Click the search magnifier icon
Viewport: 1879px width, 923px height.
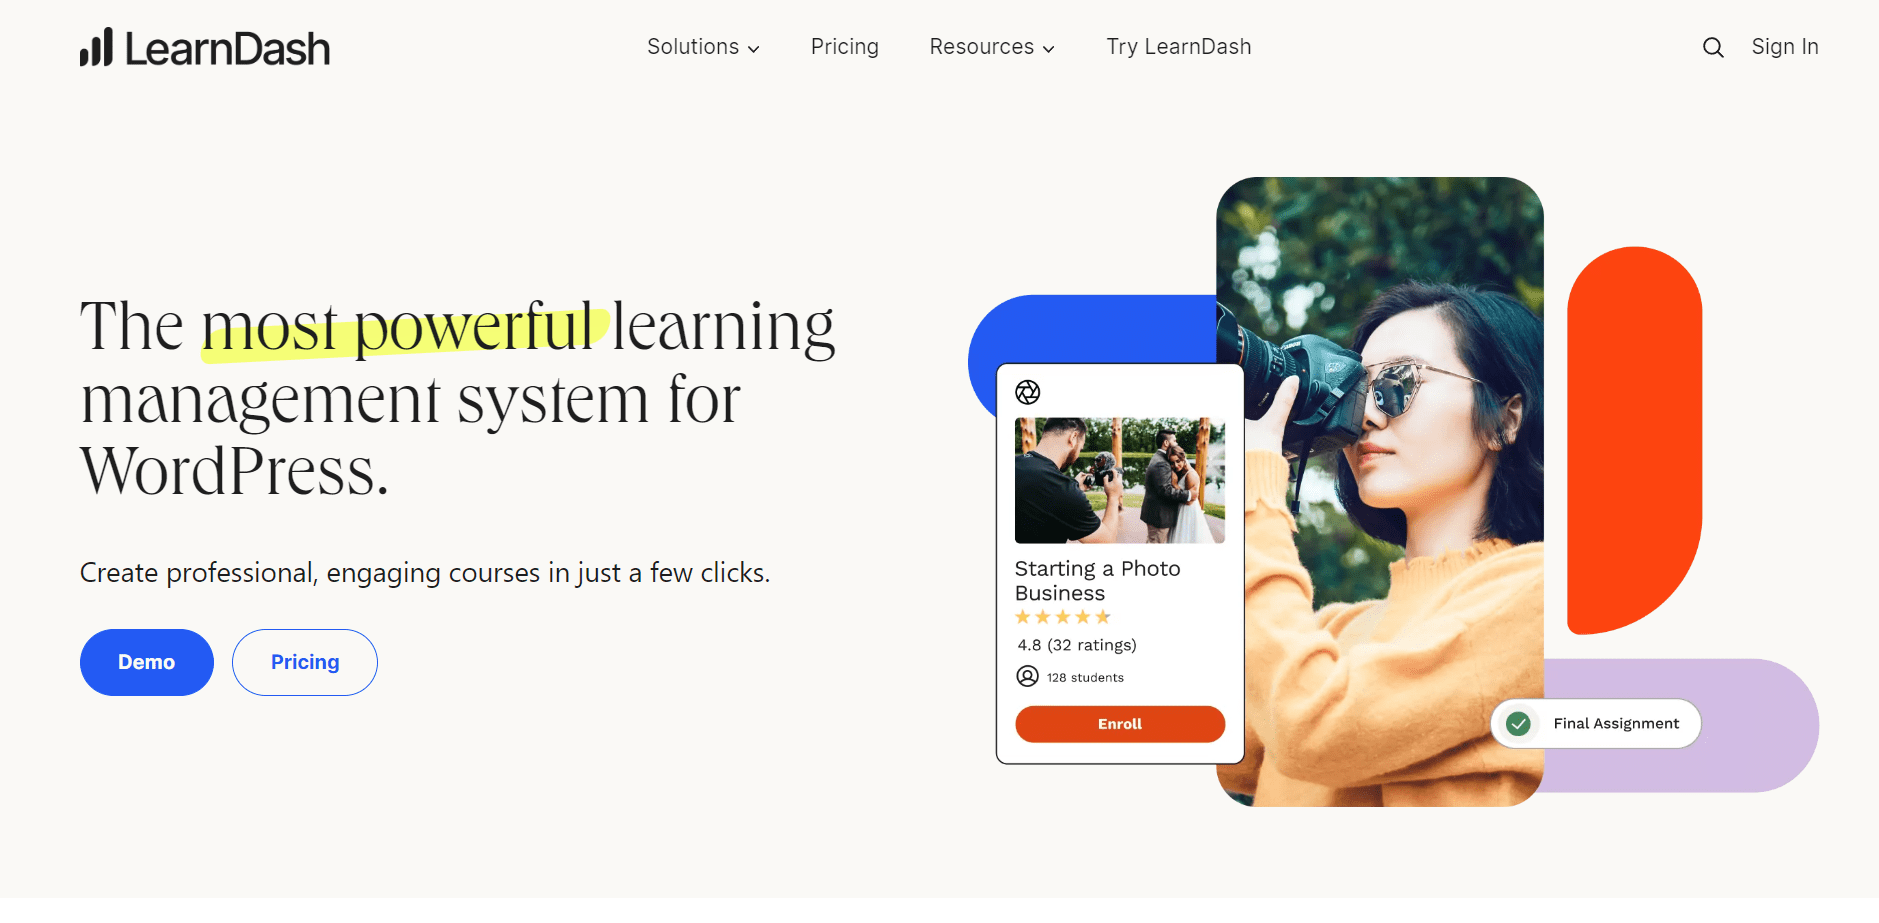point(1713,48)
